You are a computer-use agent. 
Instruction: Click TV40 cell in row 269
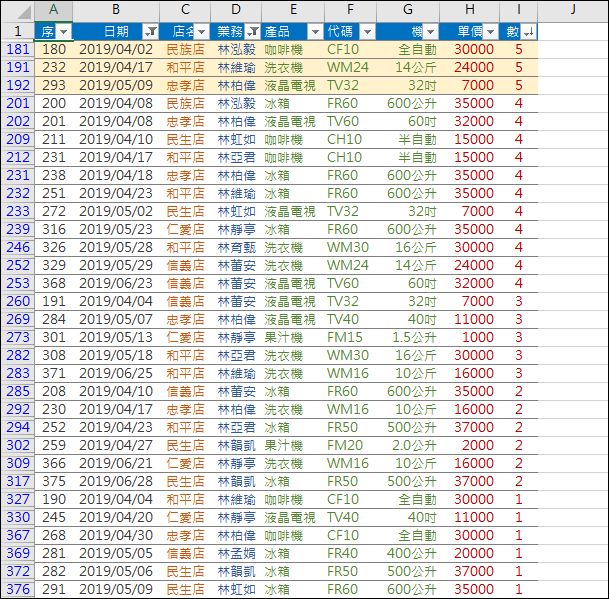pyautogui.click(x=350, y=319)
